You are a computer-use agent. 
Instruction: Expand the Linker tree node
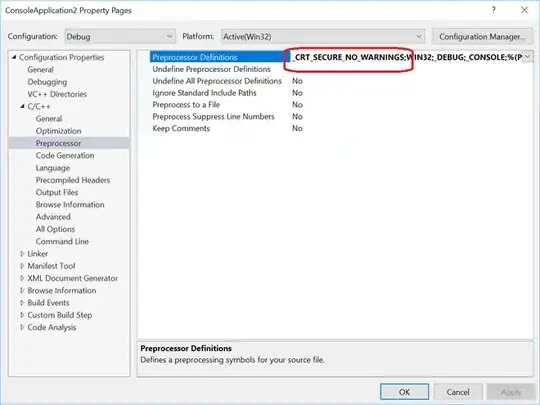coord(22,254)
